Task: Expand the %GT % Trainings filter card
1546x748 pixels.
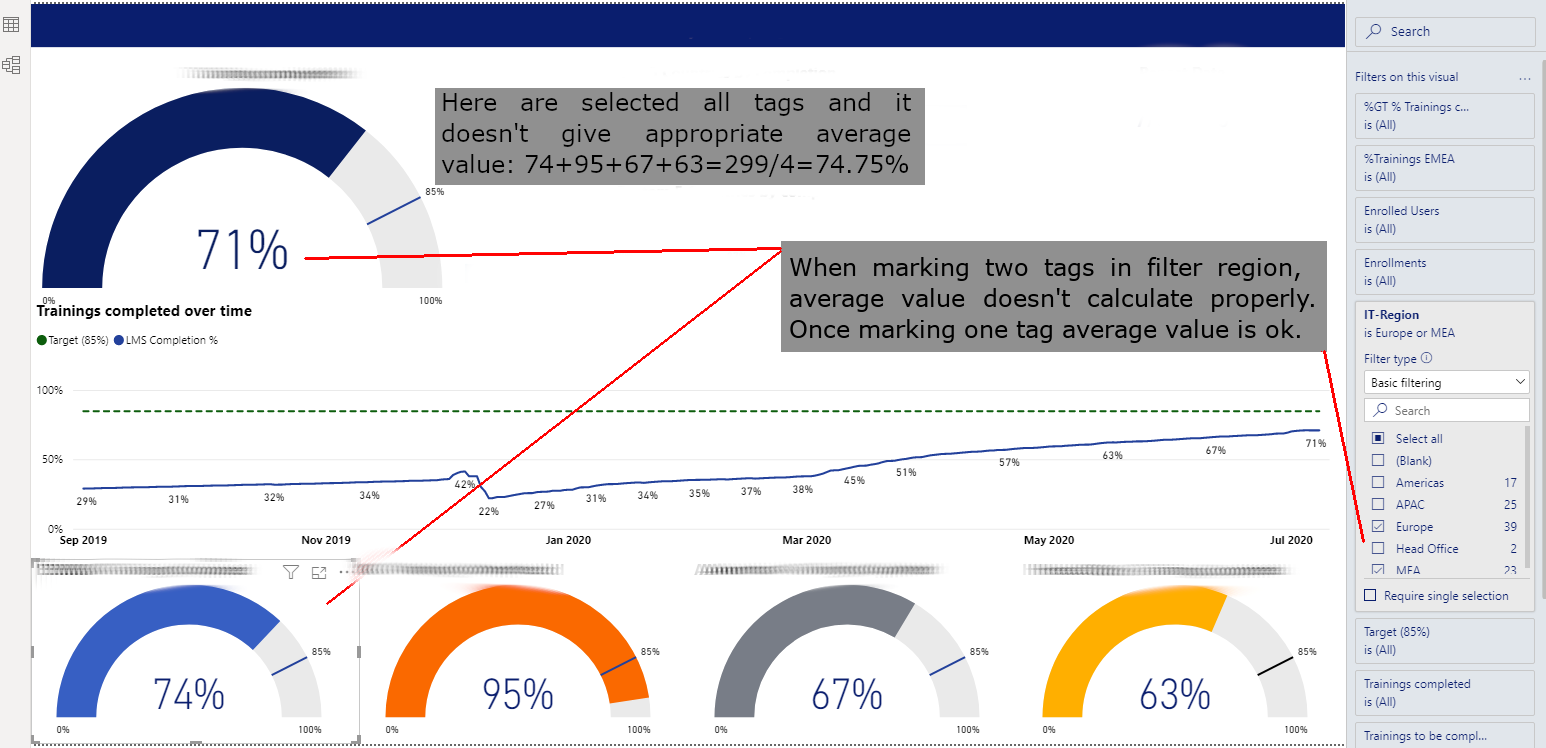Action: [1445, 115]
